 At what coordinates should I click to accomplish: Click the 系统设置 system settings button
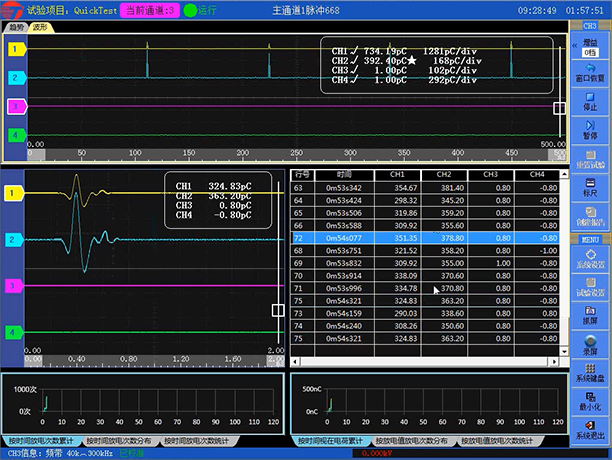590,259
